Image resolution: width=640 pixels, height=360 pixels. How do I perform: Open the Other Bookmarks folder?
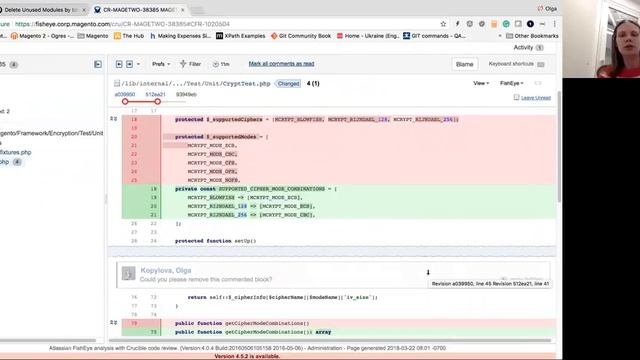click(x=532, y=36)
